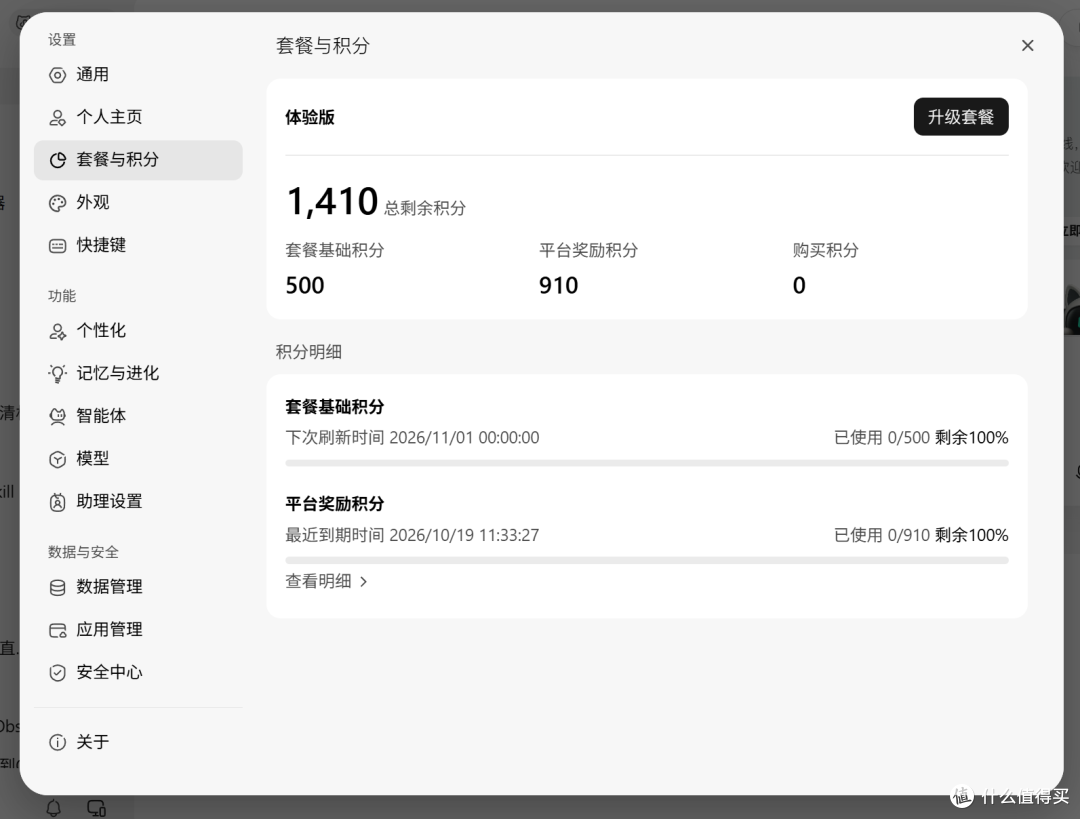Click the 910 reward points value
1080x819 pixels.
tap(559, 286)
